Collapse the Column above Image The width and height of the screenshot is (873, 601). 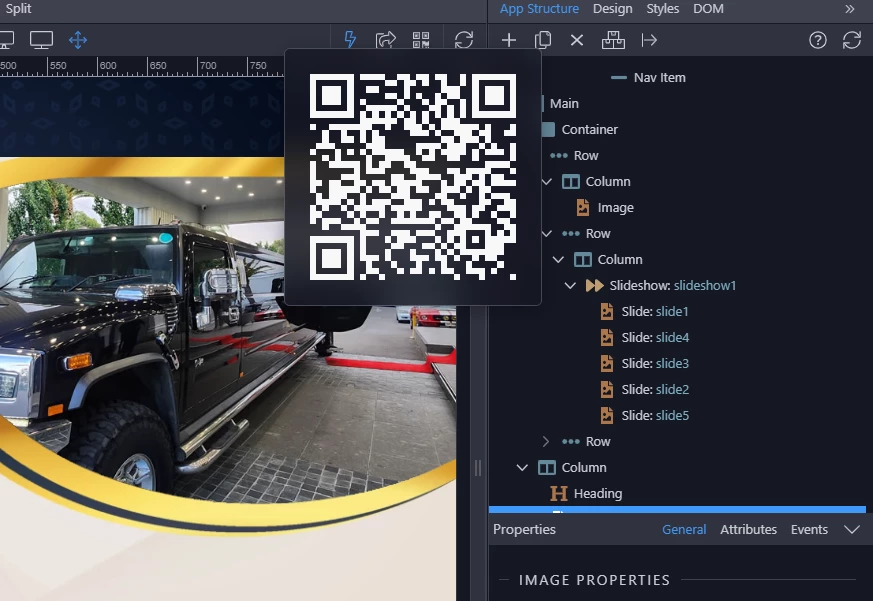click(547, 182)
